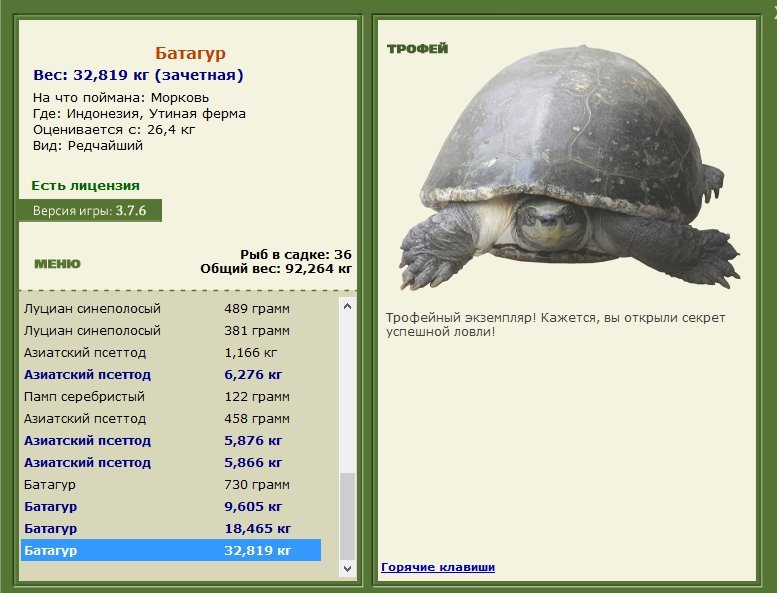
Task: Open the Горячие клавиши link
Action: tap(438, 567)
